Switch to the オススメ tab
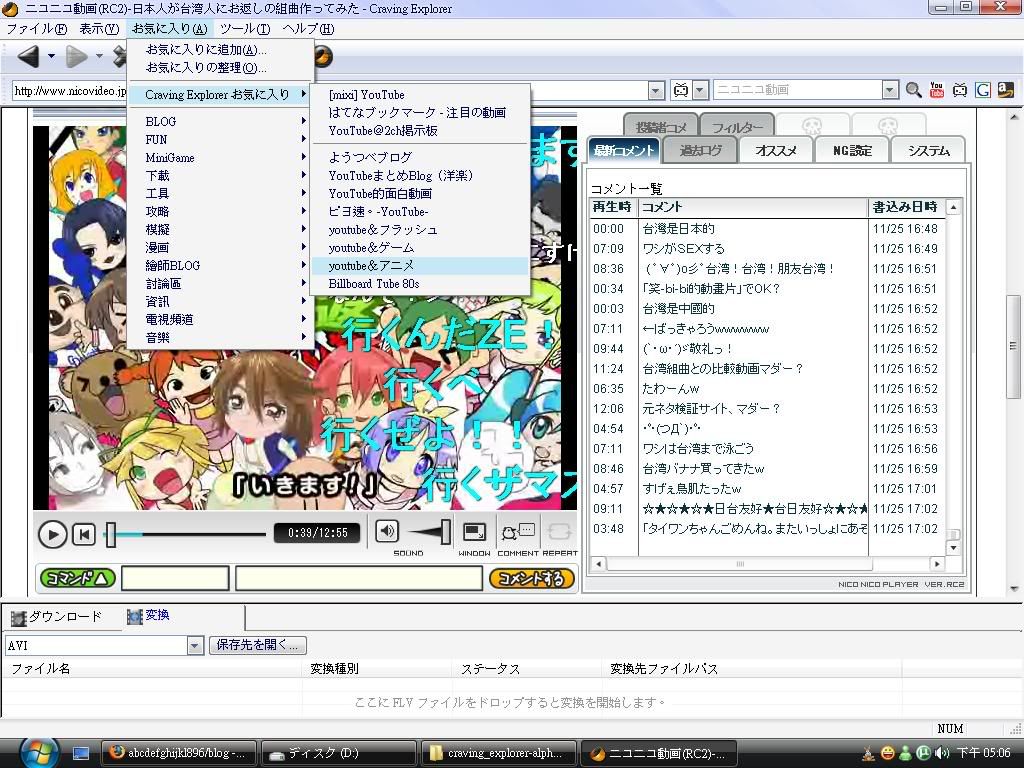The height and width of the screenshot is (768, 1024). click(x=776, y=150)
